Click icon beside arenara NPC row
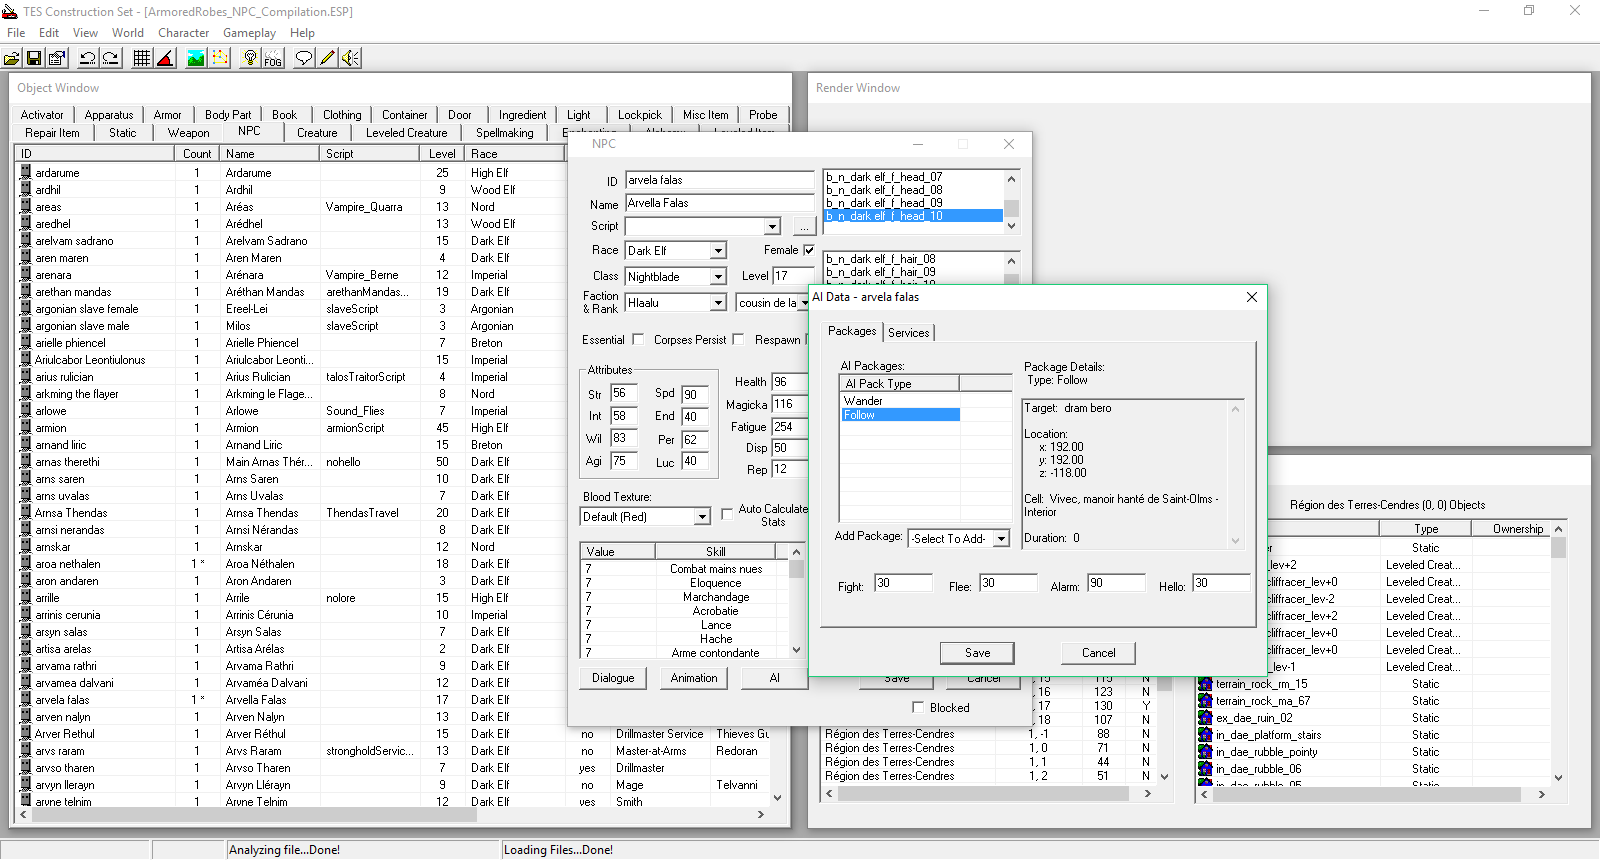This screenshot has width=1600, height=860. coord(26,274)
